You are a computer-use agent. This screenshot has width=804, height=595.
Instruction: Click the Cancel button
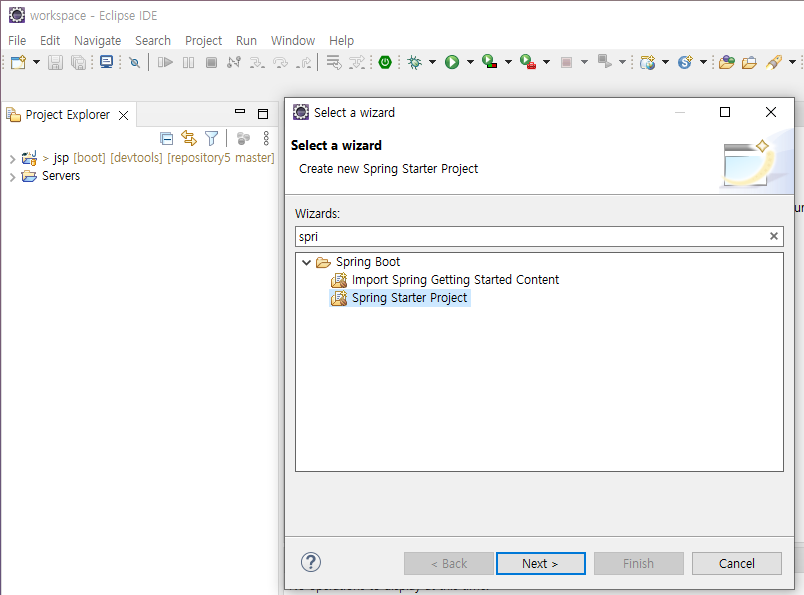pyautogui.click(x=736, y=564)
